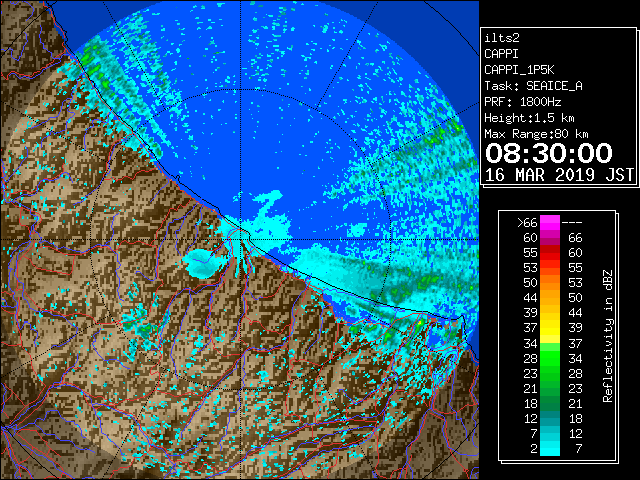640x480 pixels.
Task: Click the radar site name 'ilts2'
Action: (x=502, y=38)
